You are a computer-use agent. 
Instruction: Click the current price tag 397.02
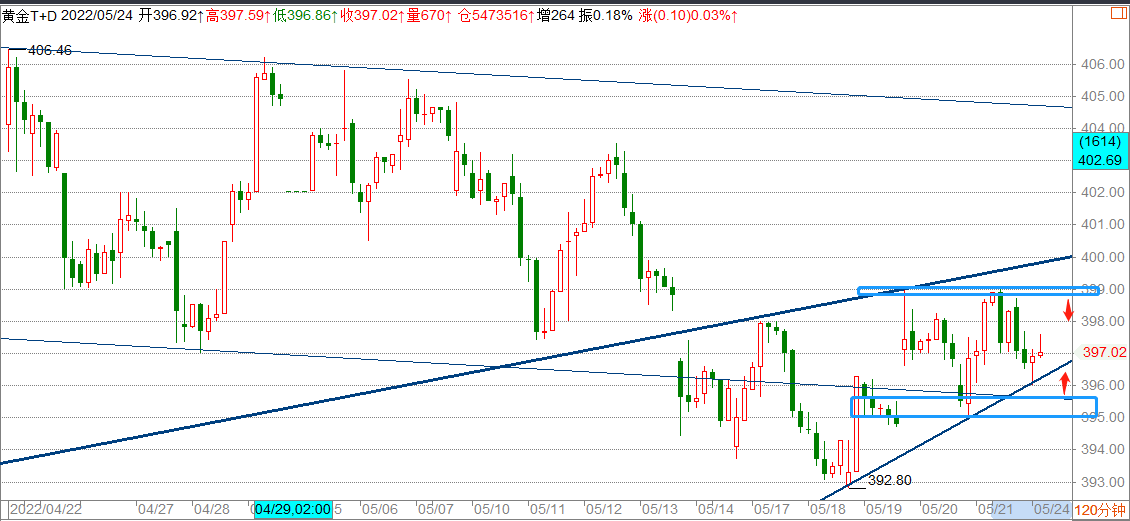pyautogui.click(x=1103, y=352)
